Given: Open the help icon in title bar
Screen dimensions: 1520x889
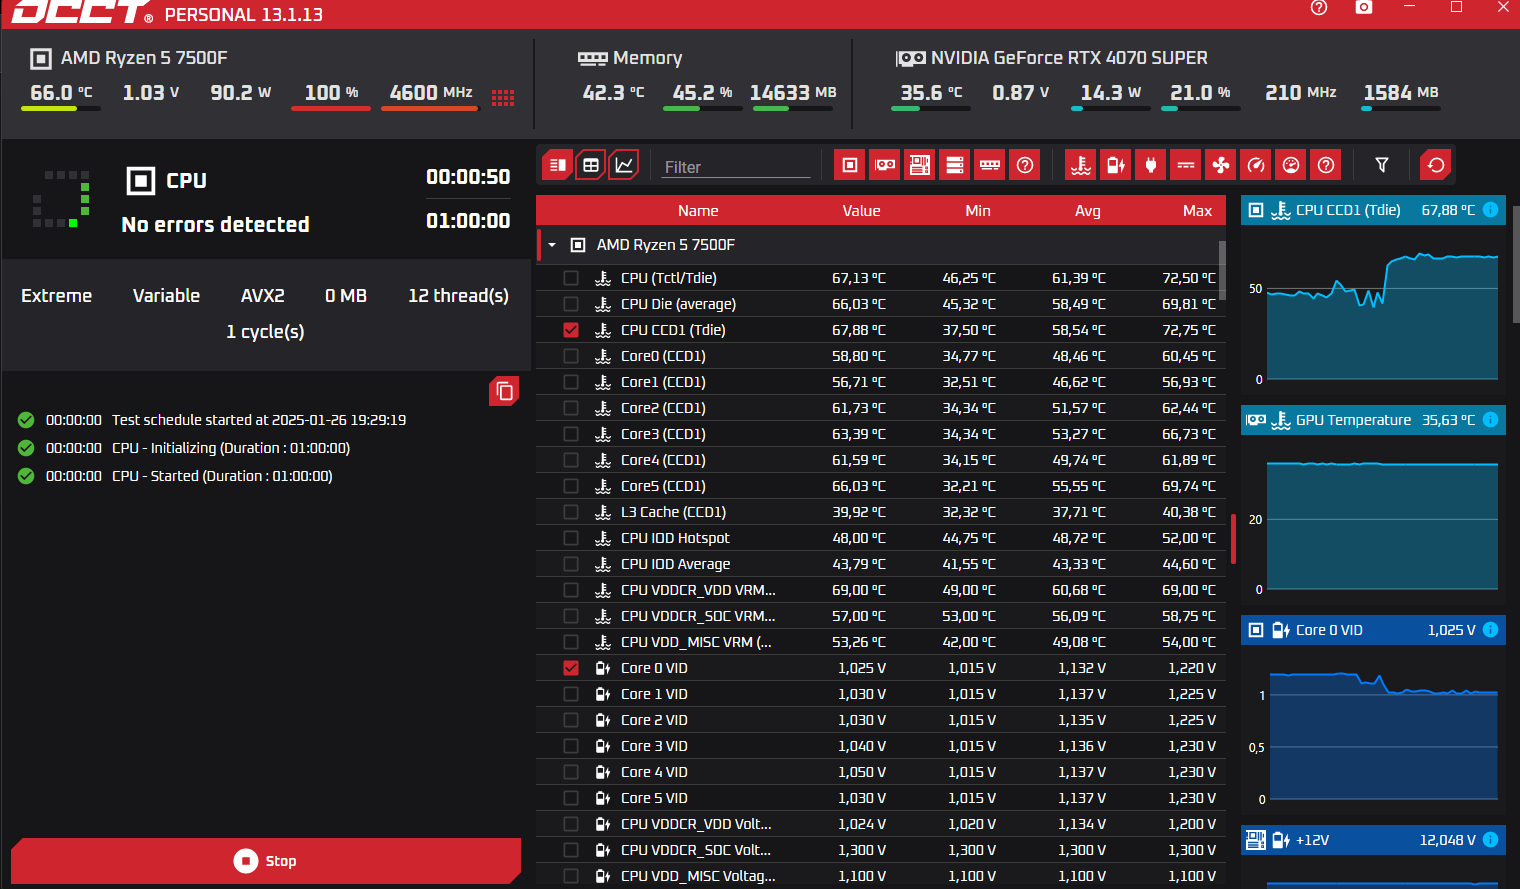Looking at the screenshot, I should [1319, 8].
